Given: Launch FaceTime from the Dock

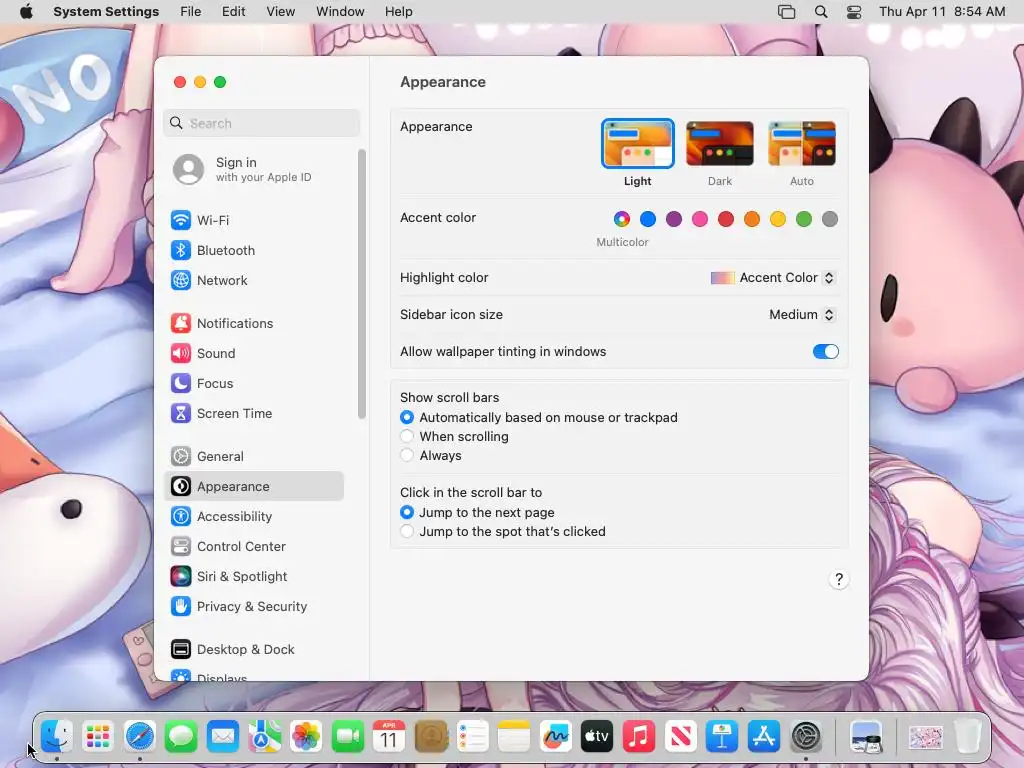Looking at the screenshot, I should (347, 737).
